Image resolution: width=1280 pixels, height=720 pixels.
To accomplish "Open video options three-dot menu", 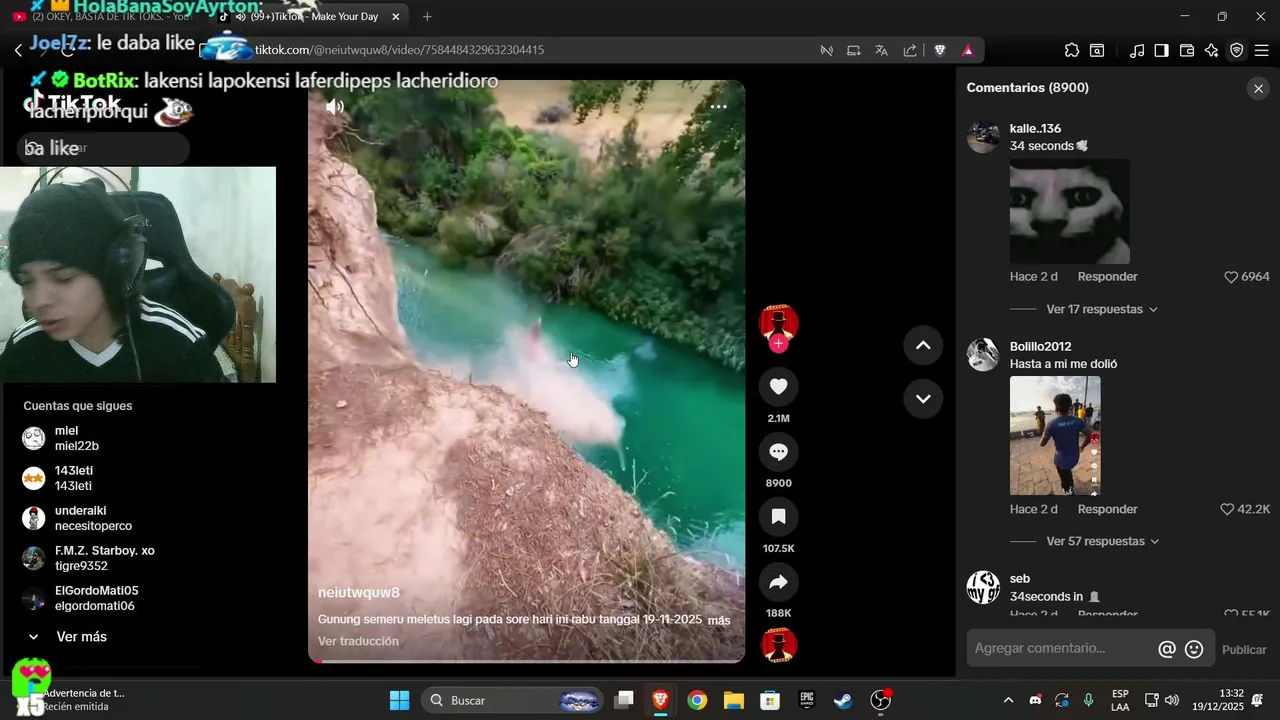I will (718, 106).
